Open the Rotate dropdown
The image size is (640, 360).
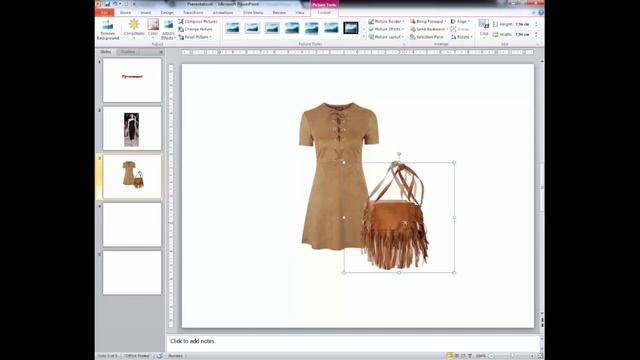point(462,37)
